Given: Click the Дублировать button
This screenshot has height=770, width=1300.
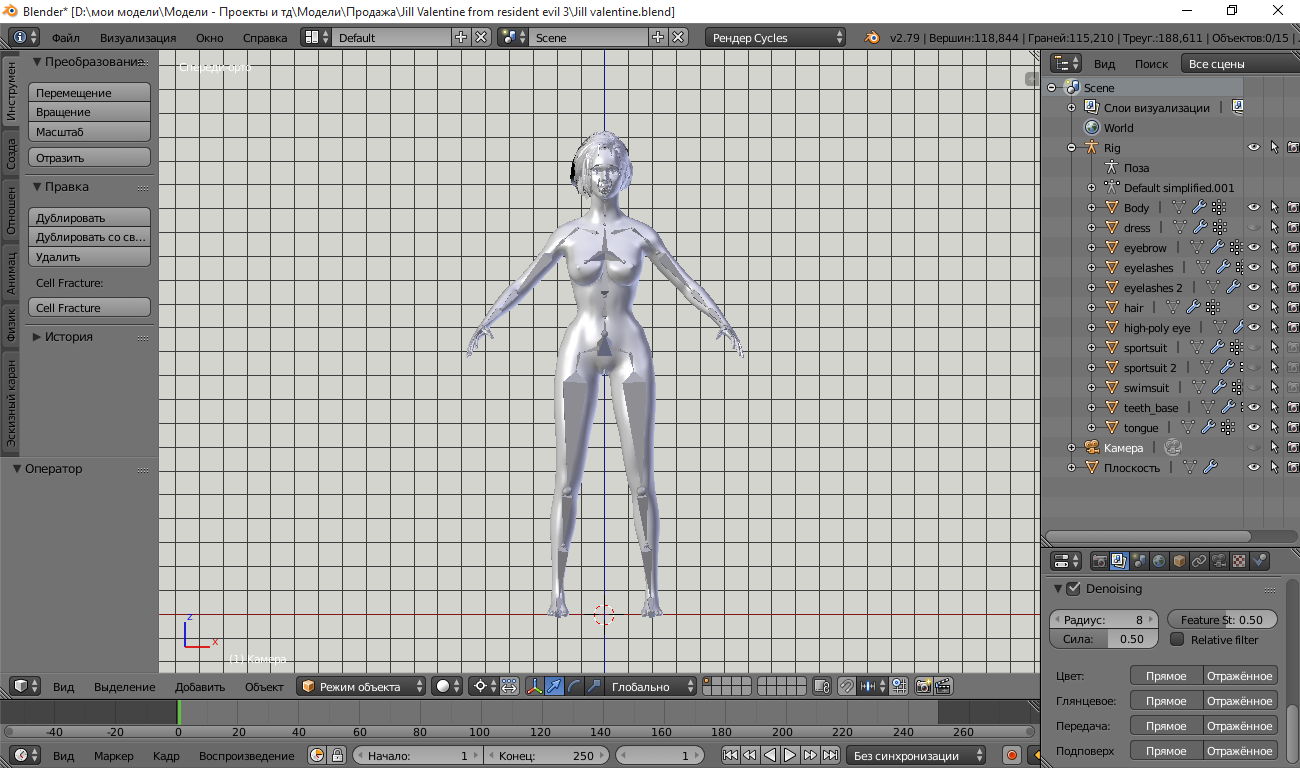Looking at the screenshot, I should pyautogui.click(x=88, y=217).
